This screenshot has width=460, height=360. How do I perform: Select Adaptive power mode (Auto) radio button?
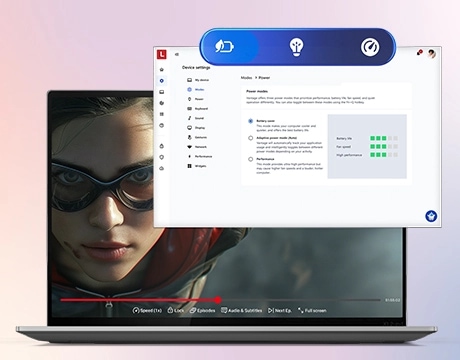[250, 138]
